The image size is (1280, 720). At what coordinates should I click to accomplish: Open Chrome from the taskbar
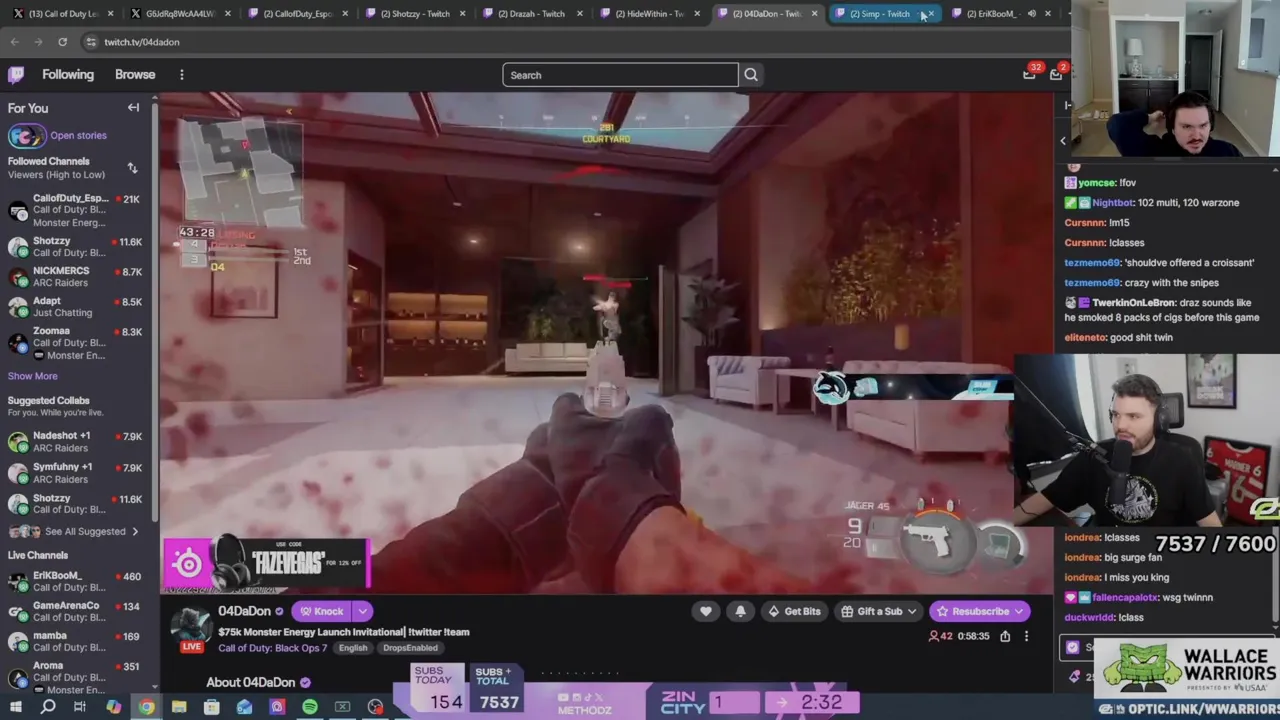(146, 708)
